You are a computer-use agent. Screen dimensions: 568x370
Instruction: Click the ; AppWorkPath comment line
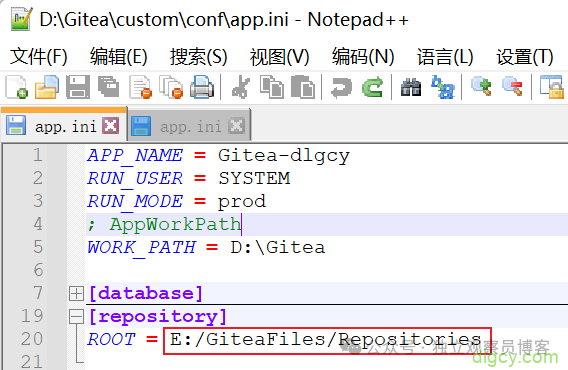tap(164, 224)
